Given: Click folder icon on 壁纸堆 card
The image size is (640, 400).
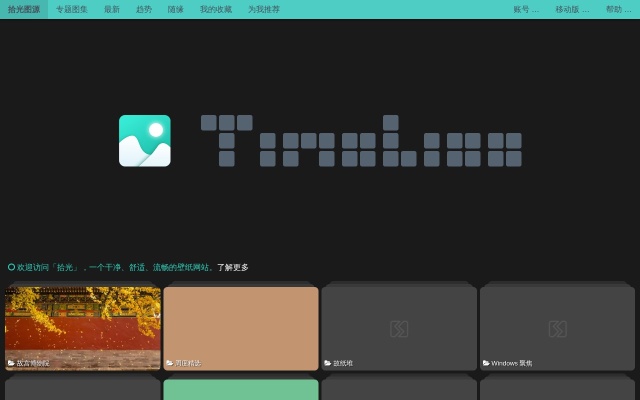Looking at the screenshot, I should [327, 363].
